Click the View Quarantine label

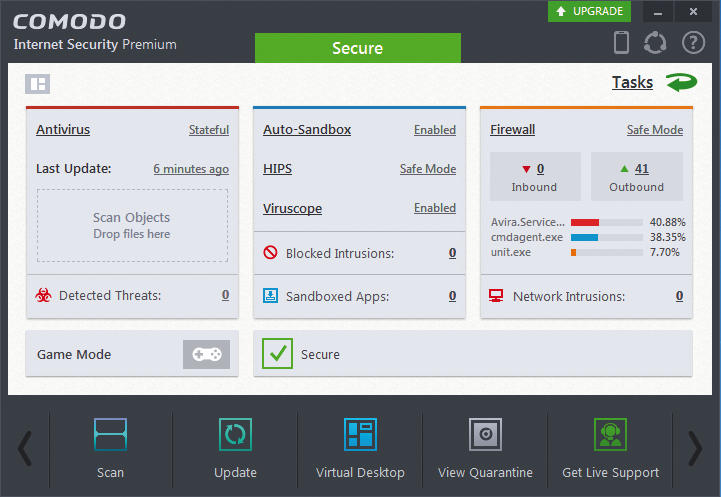[486, 473]
